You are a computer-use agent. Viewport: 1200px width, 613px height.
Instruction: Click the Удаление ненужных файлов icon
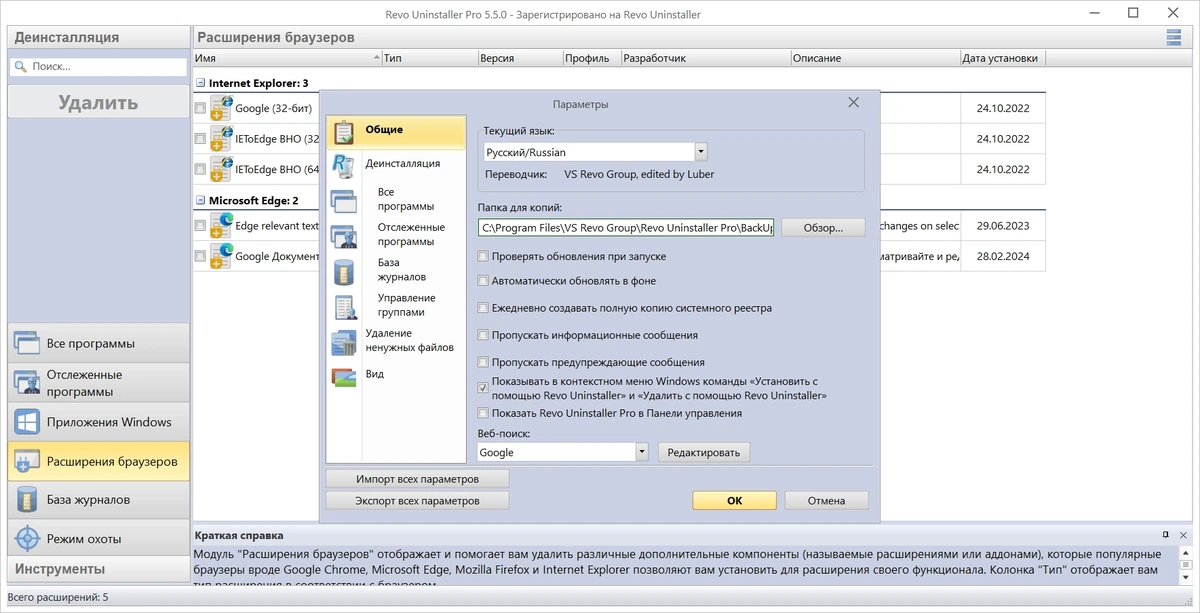tap(344, 343)
